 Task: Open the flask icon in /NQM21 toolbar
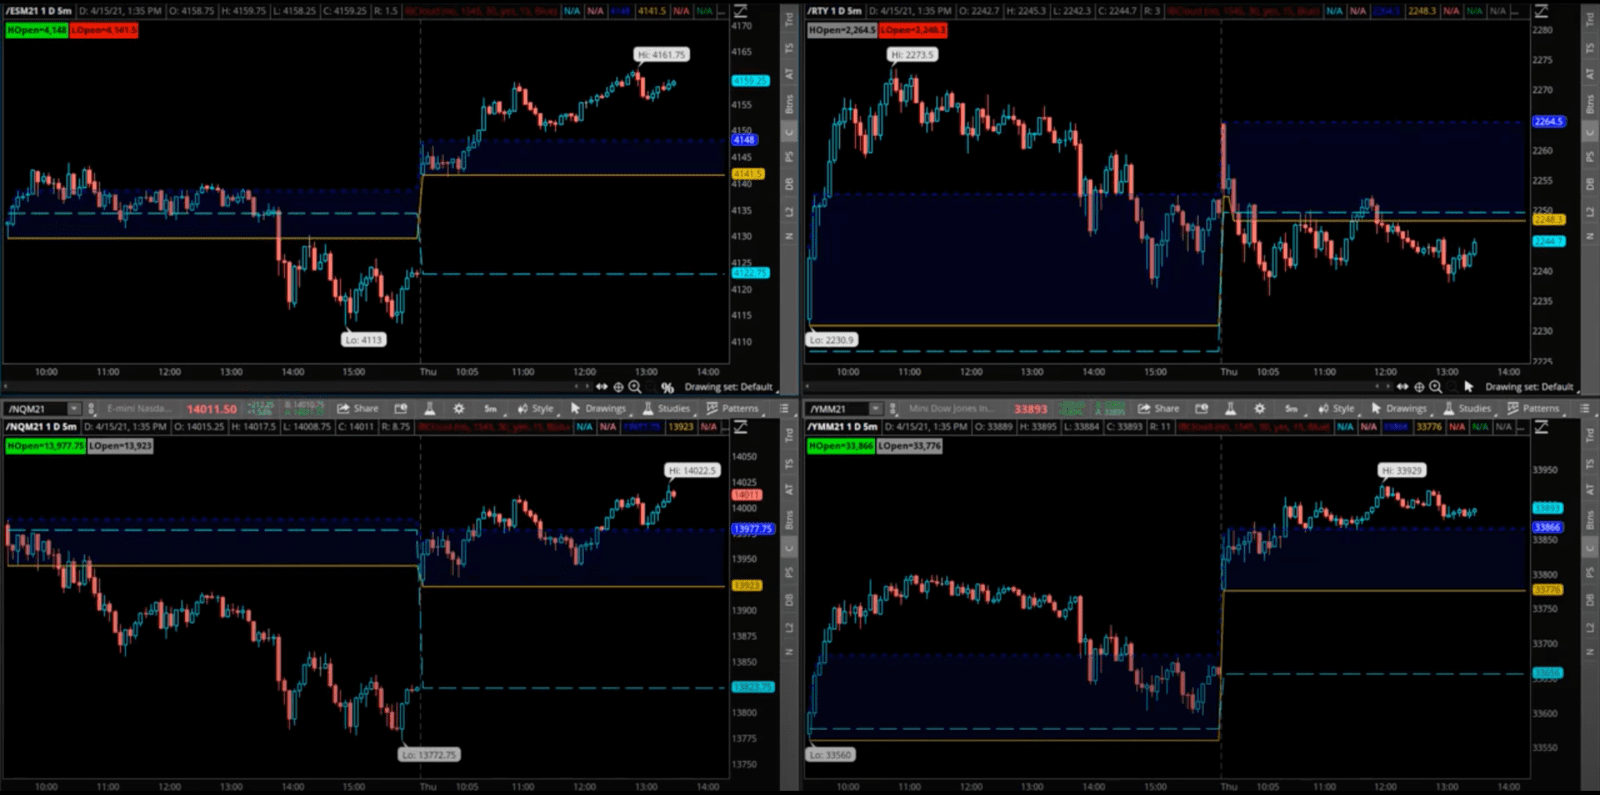click(x=430, y=409)
